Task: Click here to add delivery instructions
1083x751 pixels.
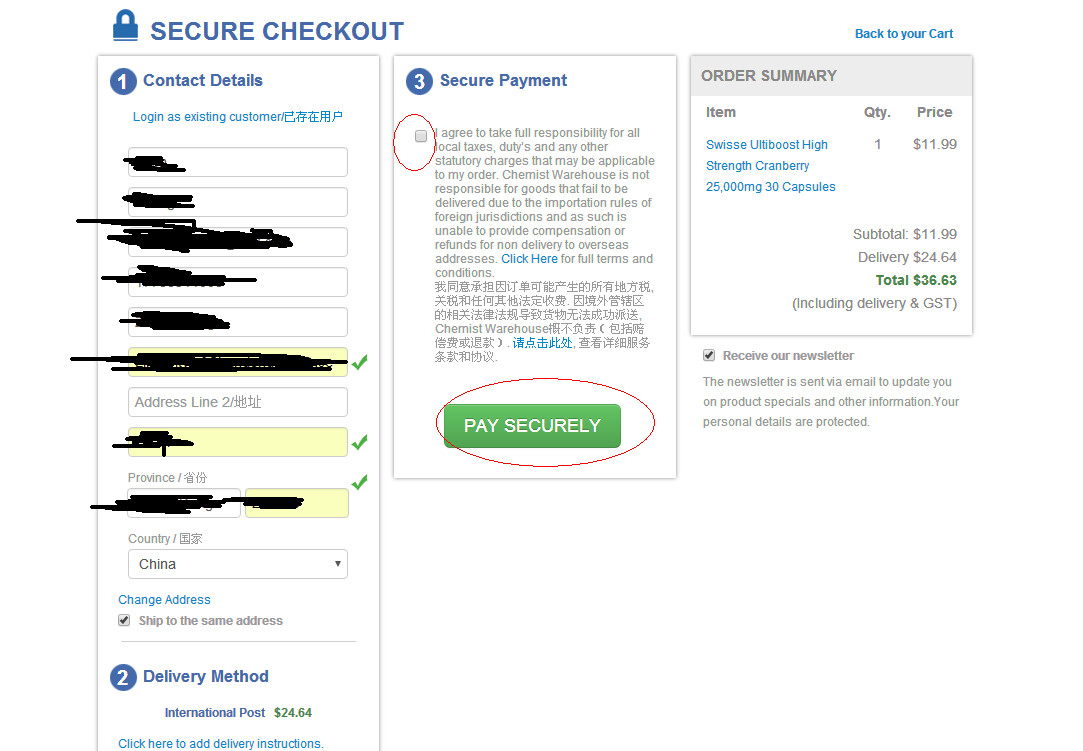Action: (x=220, y=743)
